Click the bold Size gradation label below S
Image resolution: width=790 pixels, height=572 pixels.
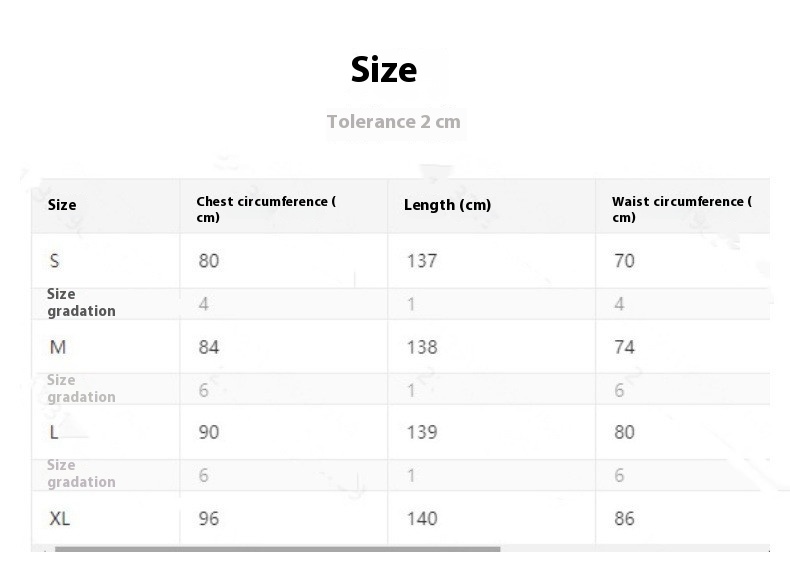click(x=81, y=302)
